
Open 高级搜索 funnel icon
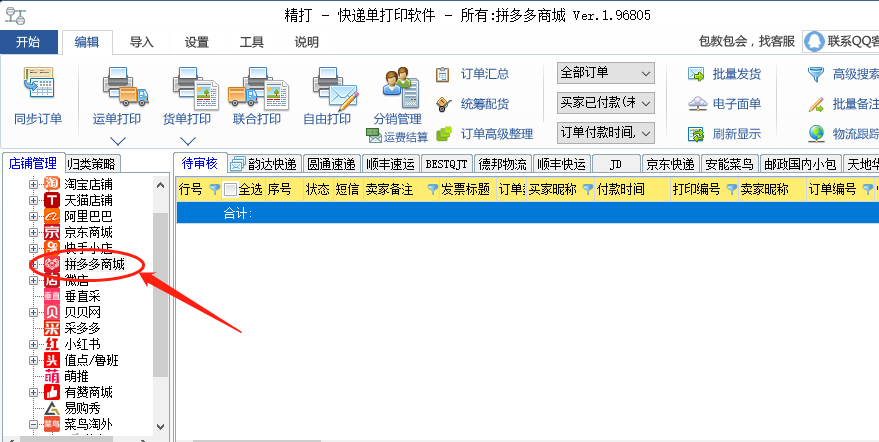point(816,74)
